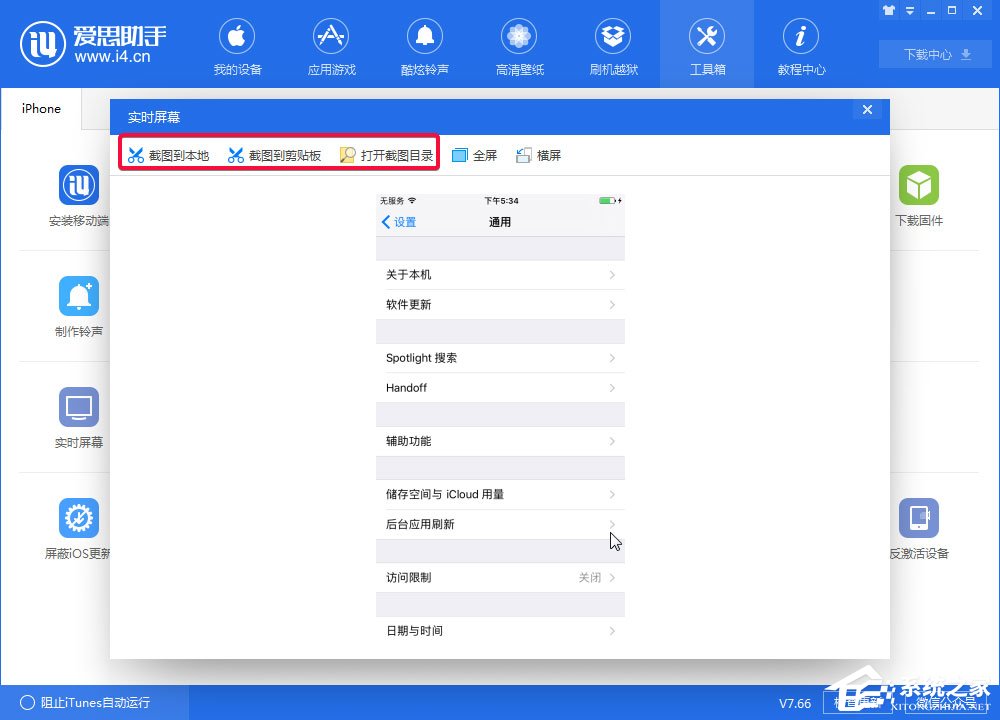Open the 我的设备 (My Devices) icon
Viewport: 1000px width, 720px height.
pos(237,45)
